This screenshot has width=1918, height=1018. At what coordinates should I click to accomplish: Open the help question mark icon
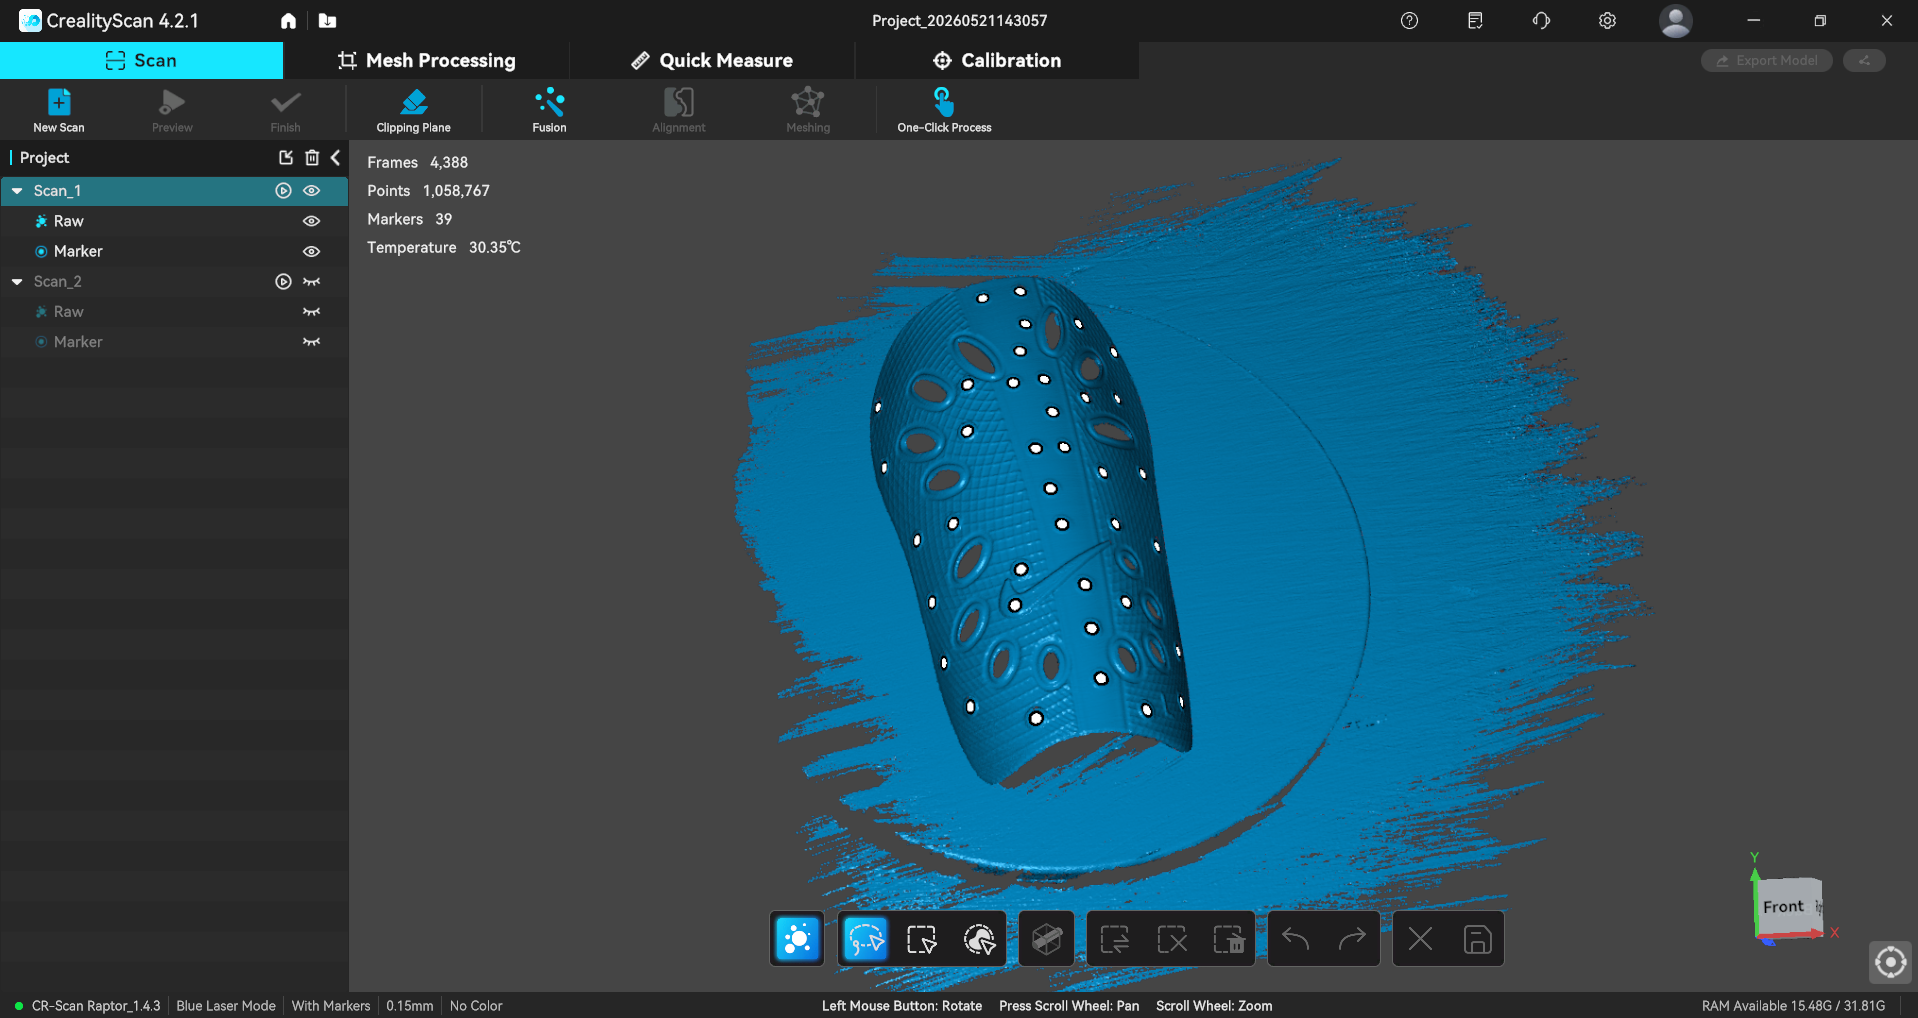tap(1409, 20)
